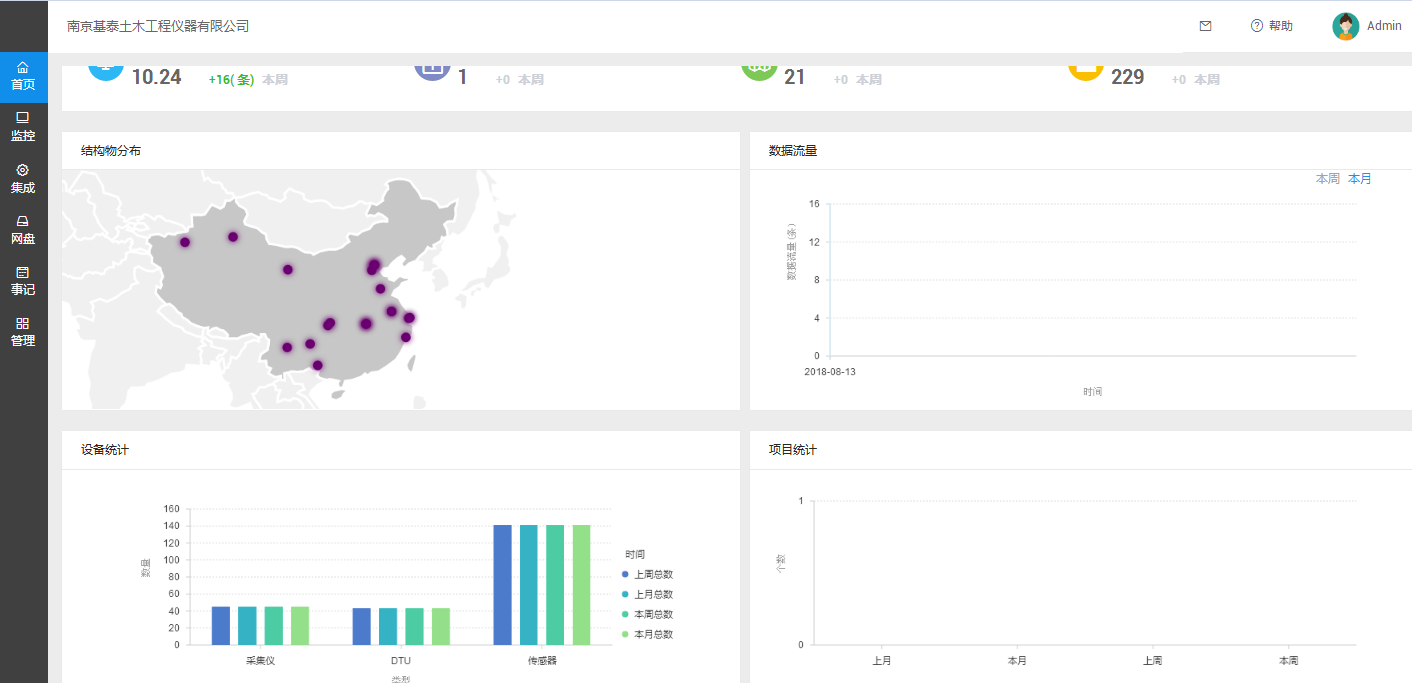Click the home icon in sidebar
1412x683 pixels.
point(23,67)
